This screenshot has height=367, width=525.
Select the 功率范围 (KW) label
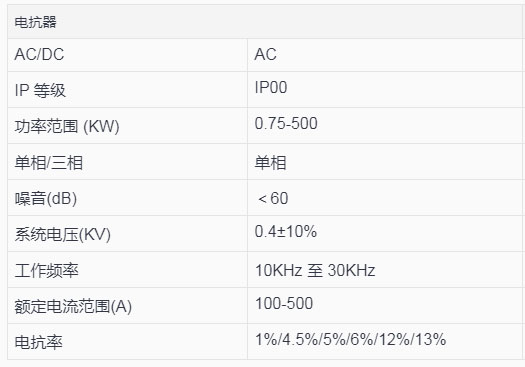tap(67, 127)
